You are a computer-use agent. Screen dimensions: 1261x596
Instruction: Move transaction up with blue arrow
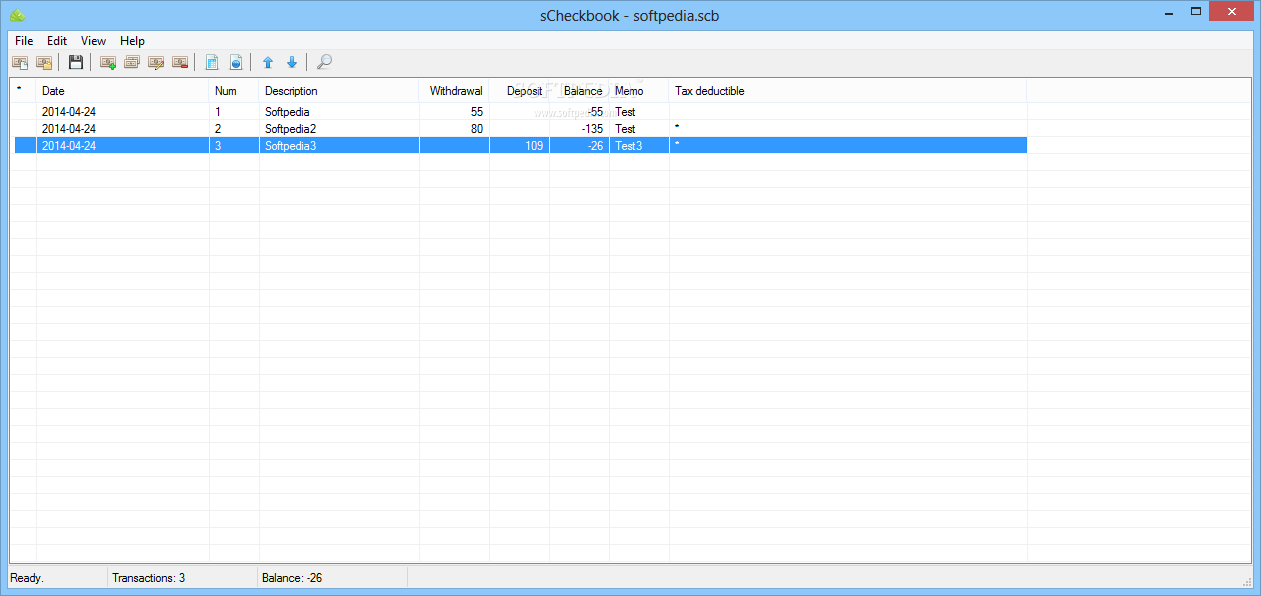tap(268, 62)
